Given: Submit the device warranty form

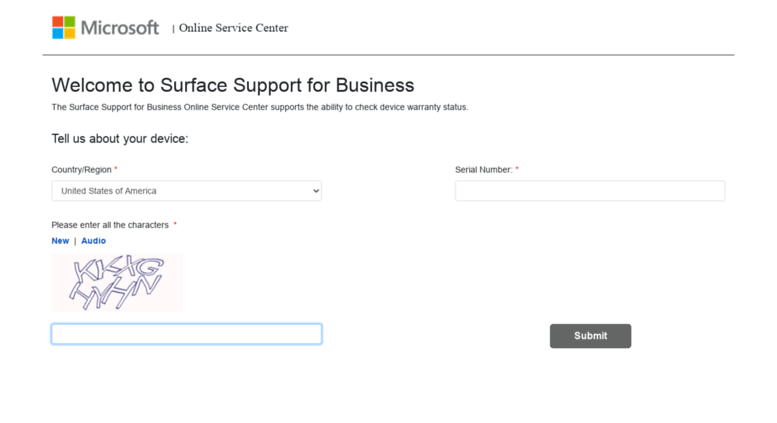Looking at the screenshot, I should click(590, 336).
